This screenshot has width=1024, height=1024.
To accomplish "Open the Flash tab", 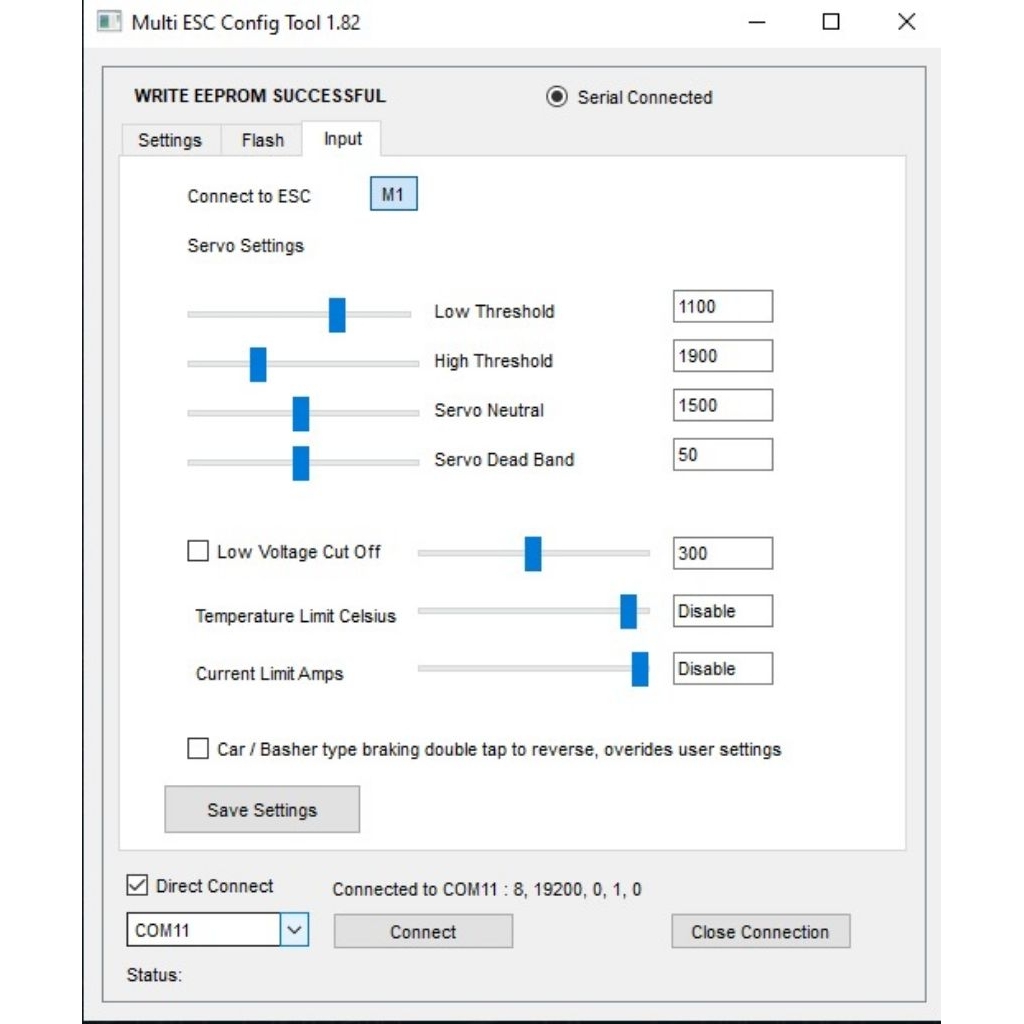I will [262, 140].
